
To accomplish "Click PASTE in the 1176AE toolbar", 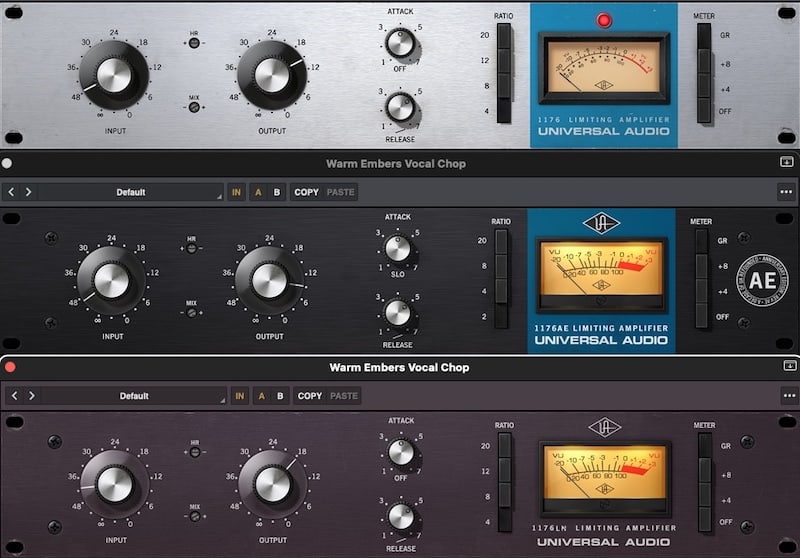I will (340, 192).
